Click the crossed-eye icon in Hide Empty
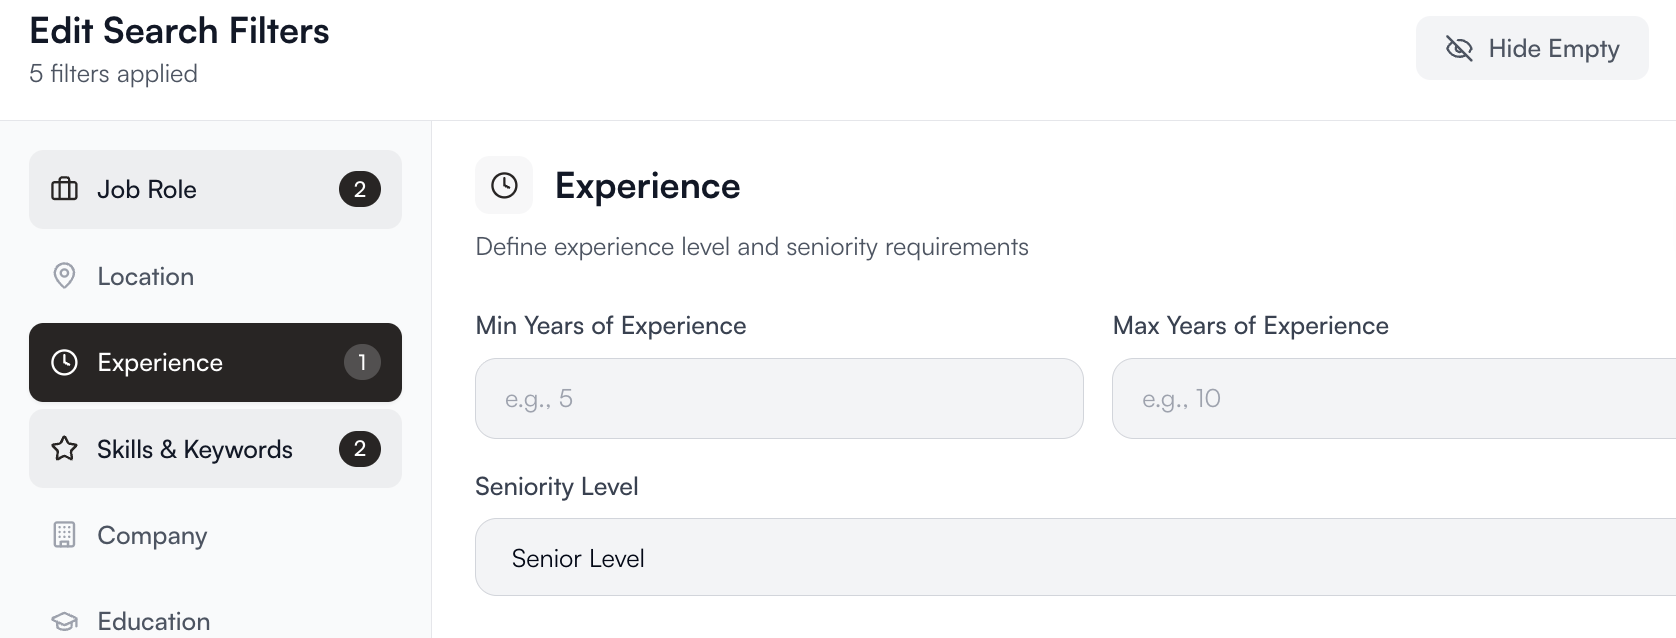 pyautogui.click(x=1459, y=48)
